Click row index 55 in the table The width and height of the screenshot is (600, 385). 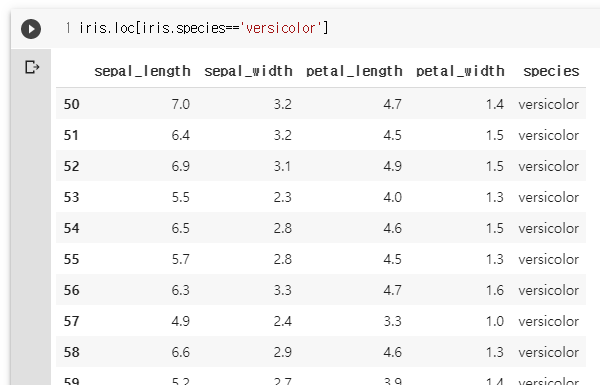(x=72, y=259)
